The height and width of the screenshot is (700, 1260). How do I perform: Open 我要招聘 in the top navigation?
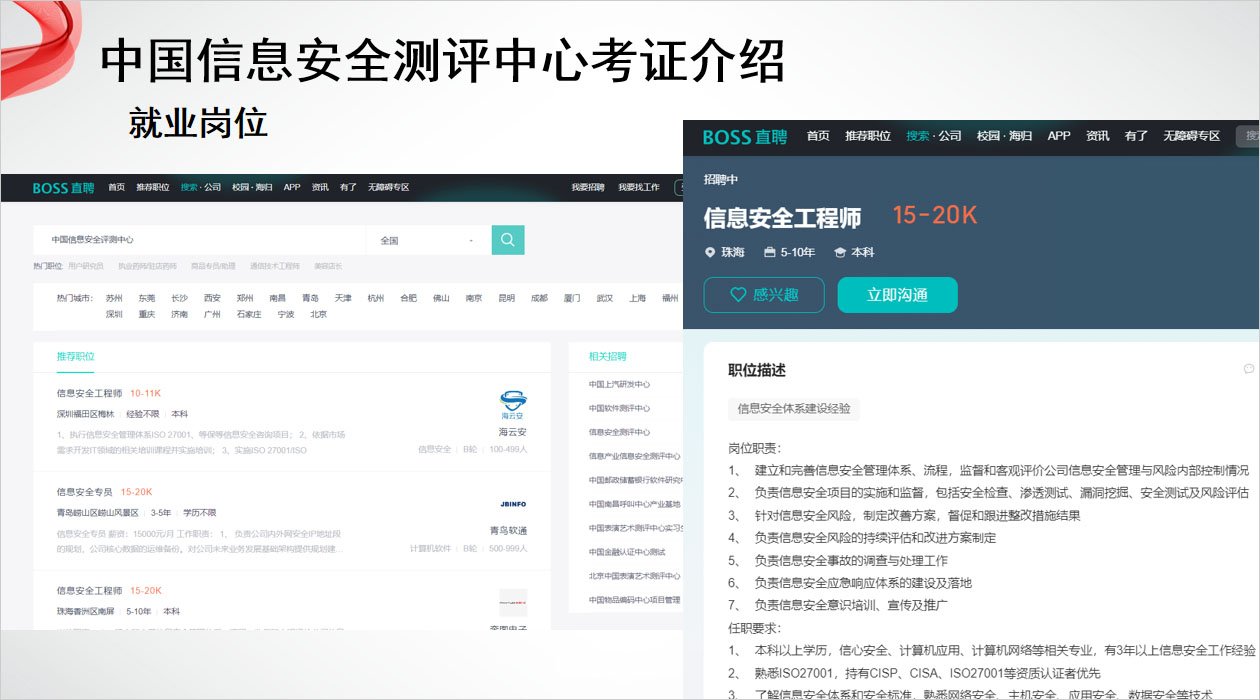tap(588, 187)
